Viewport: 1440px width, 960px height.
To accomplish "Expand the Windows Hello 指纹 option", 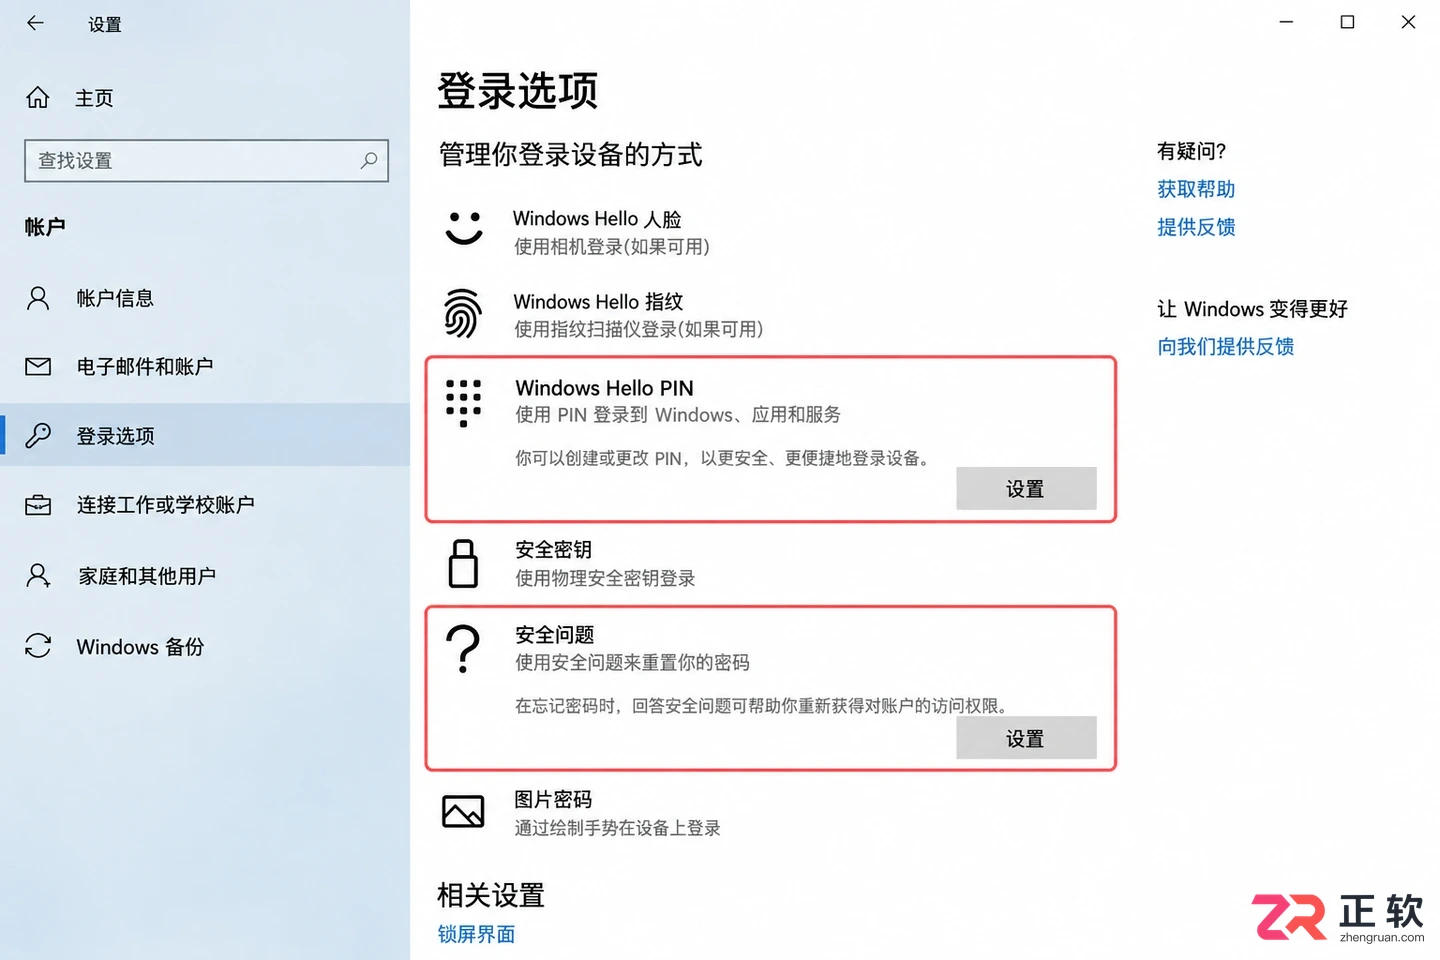I will 598,302.
